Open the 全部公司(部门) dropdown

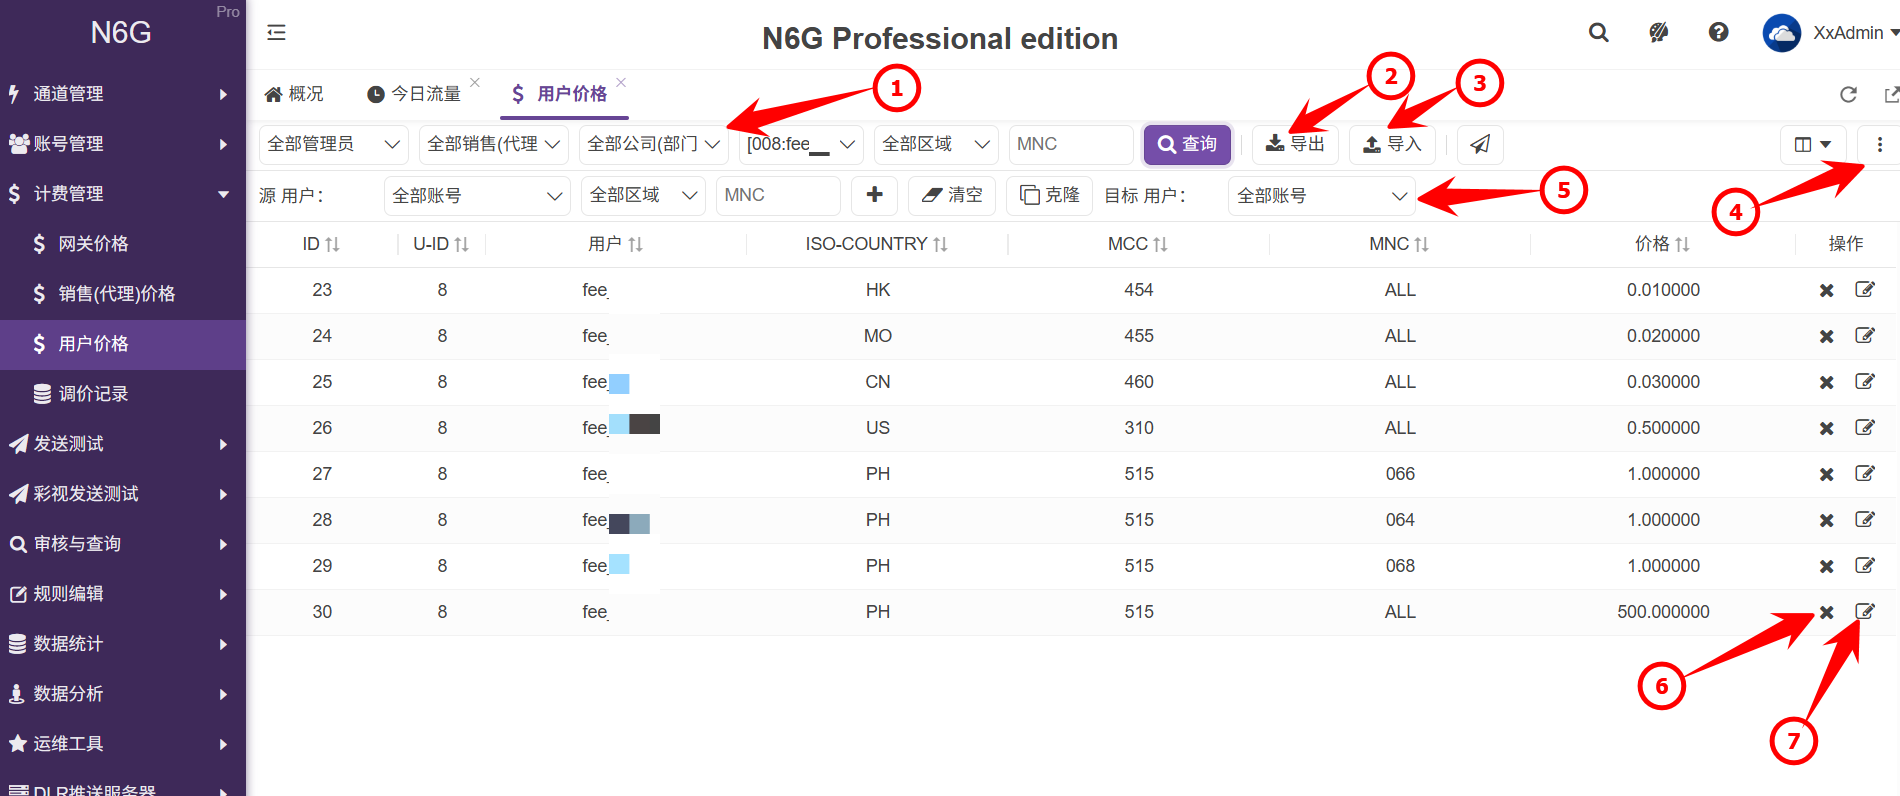tap(654, 144)
